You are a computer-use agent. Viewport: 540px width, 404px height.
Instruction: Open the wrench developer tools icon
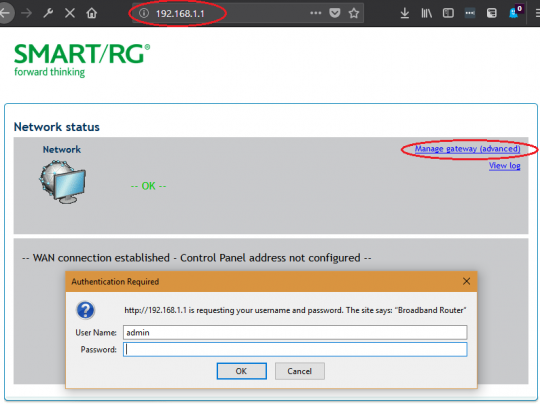pos(48,13)
